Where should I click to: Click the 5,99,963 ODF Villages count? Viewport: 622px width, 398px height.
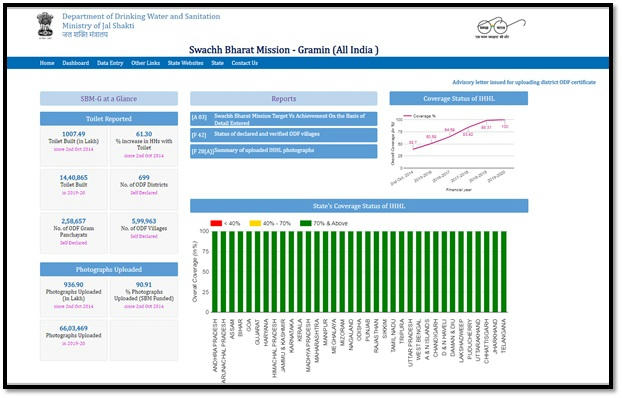tap(144, 221)
